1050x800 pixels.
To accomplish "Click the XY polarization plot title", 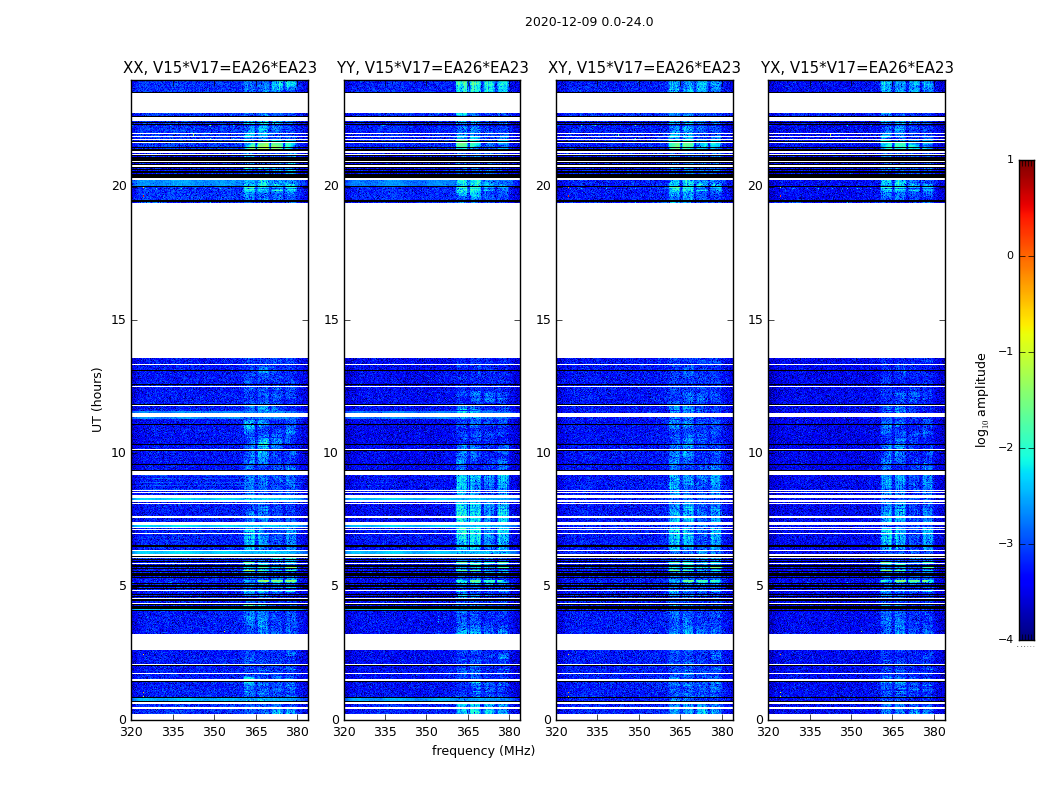I will (x=644, y=68).
